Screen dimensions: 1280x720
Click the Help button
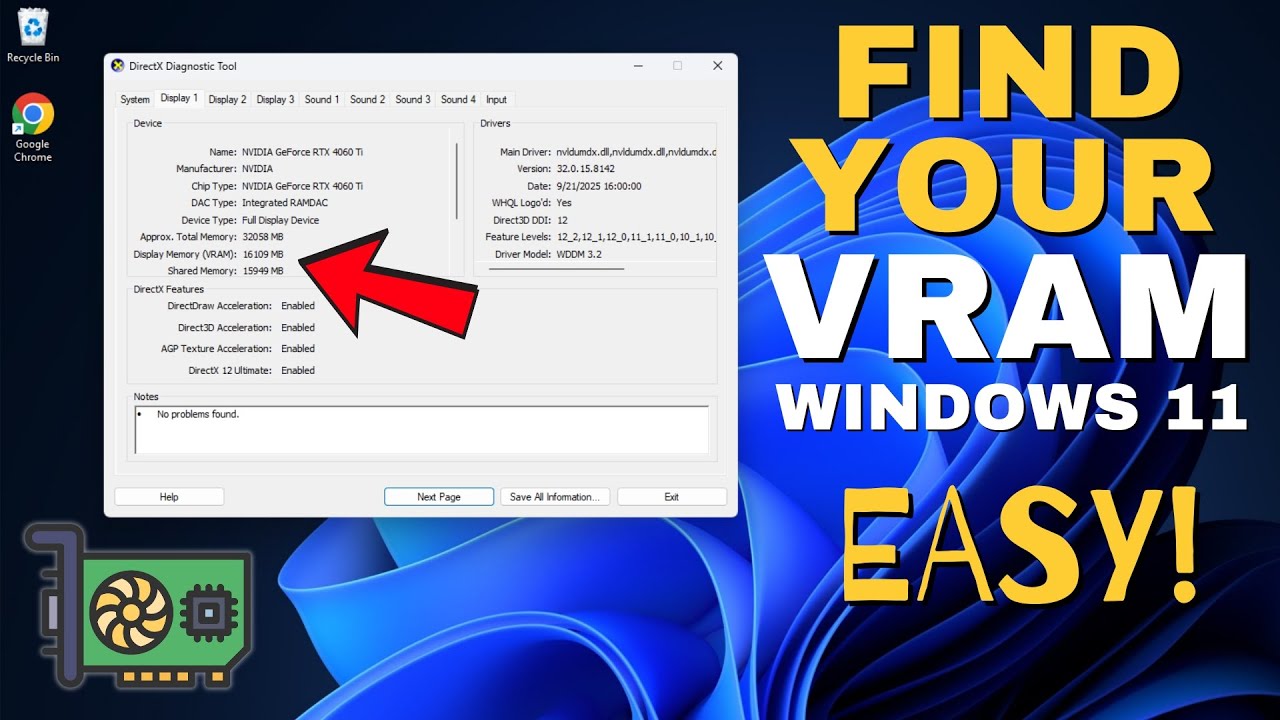pos(169,497)
